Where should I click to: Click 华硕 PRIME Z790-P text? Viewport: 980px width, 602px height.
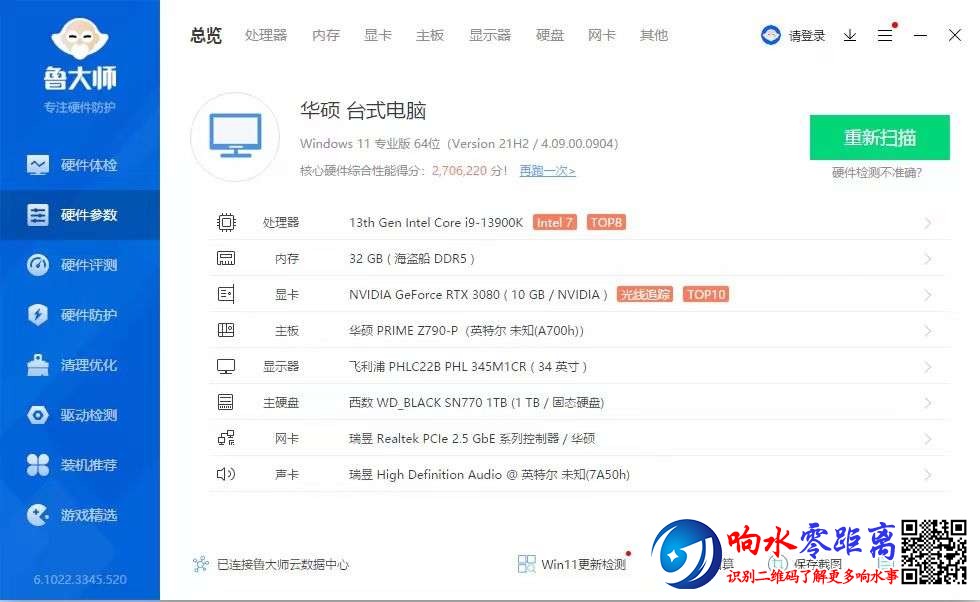coord(403,331)
